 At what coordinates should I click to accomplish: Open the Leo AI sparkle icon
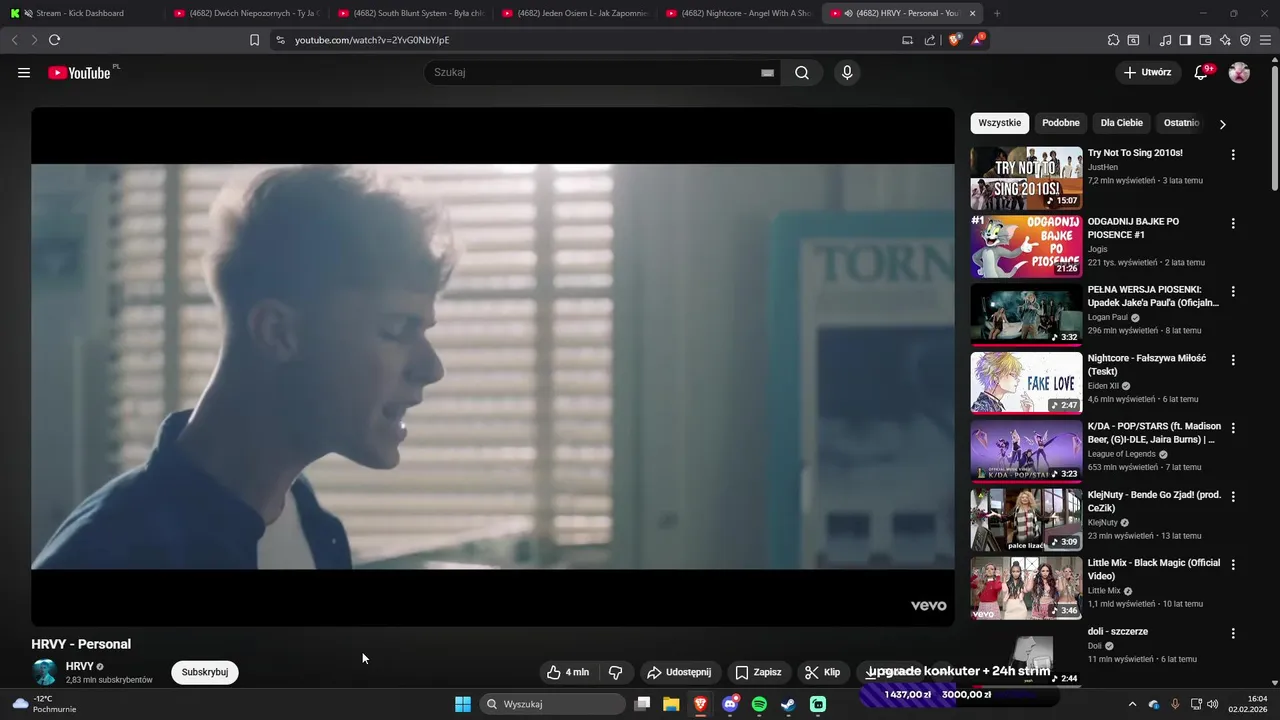[x=1225, y=40]
